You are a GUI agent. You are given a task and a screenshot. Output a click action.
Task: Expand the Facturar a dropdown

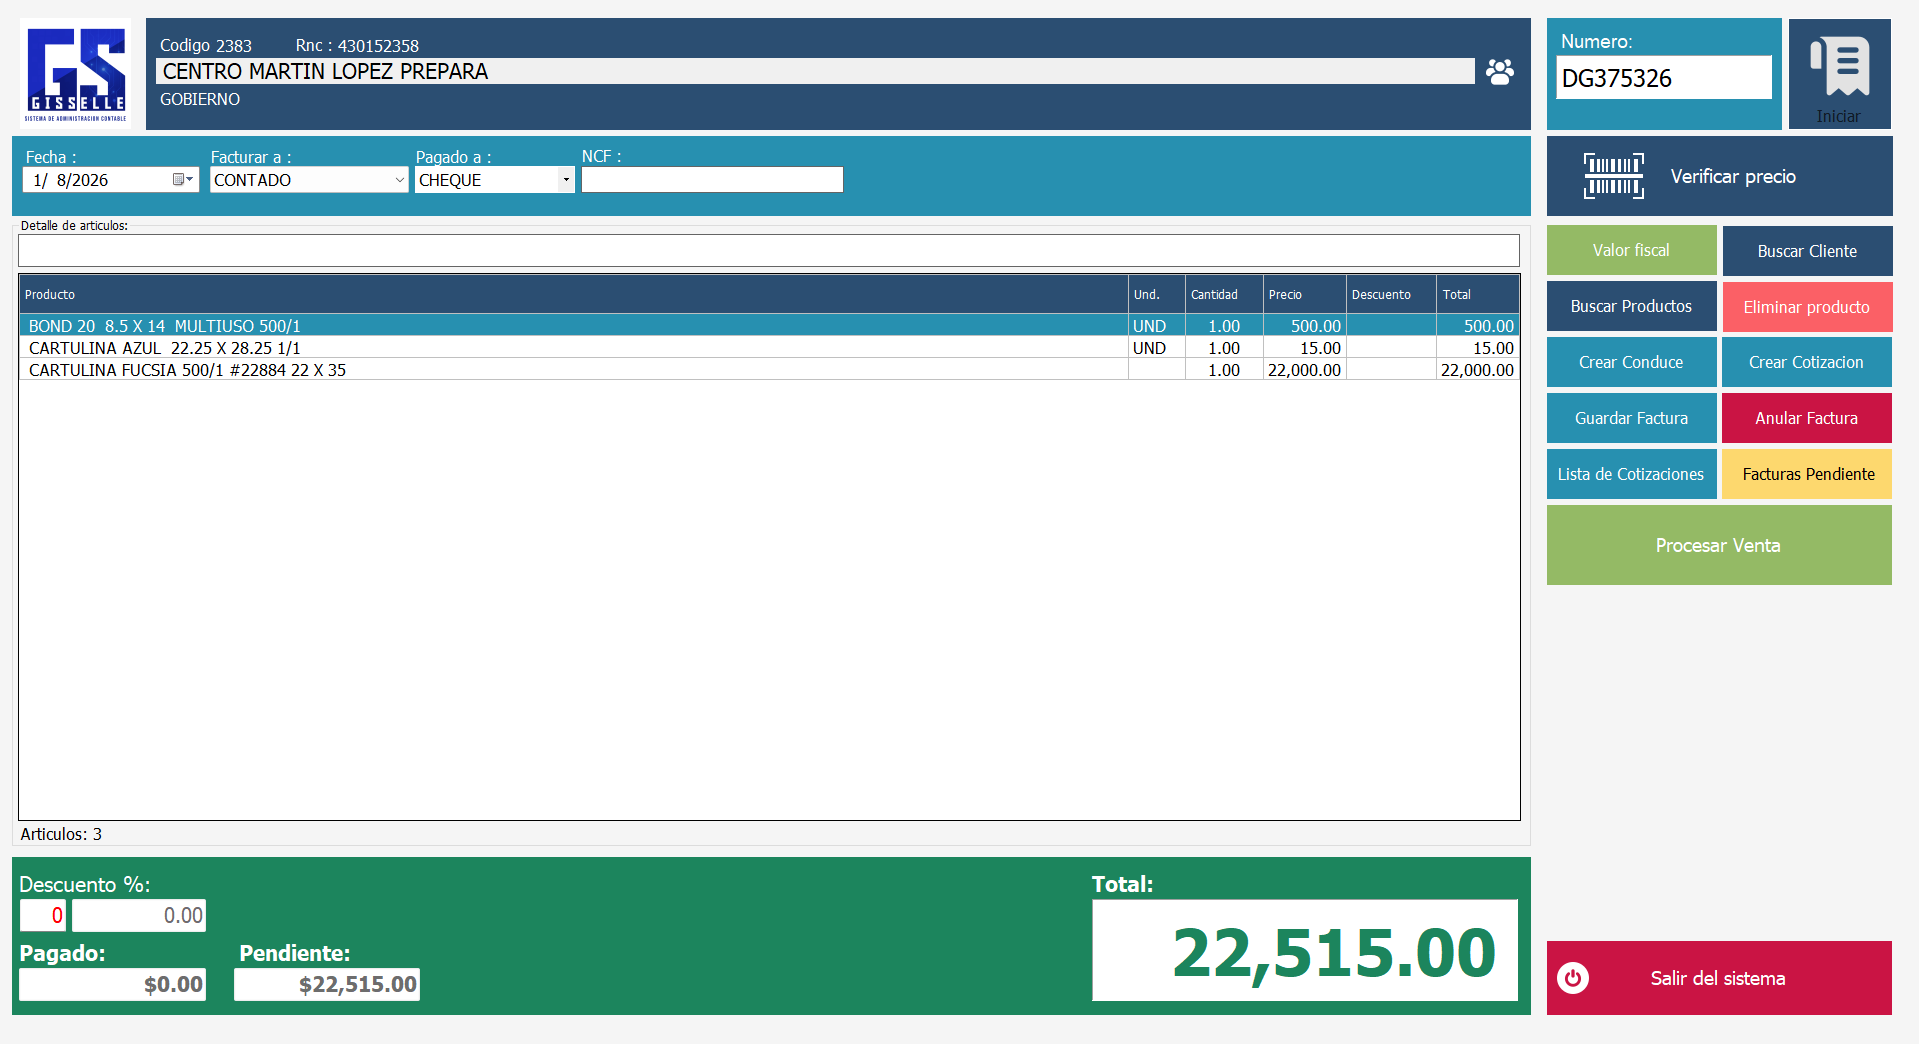[x=399, y=180]
